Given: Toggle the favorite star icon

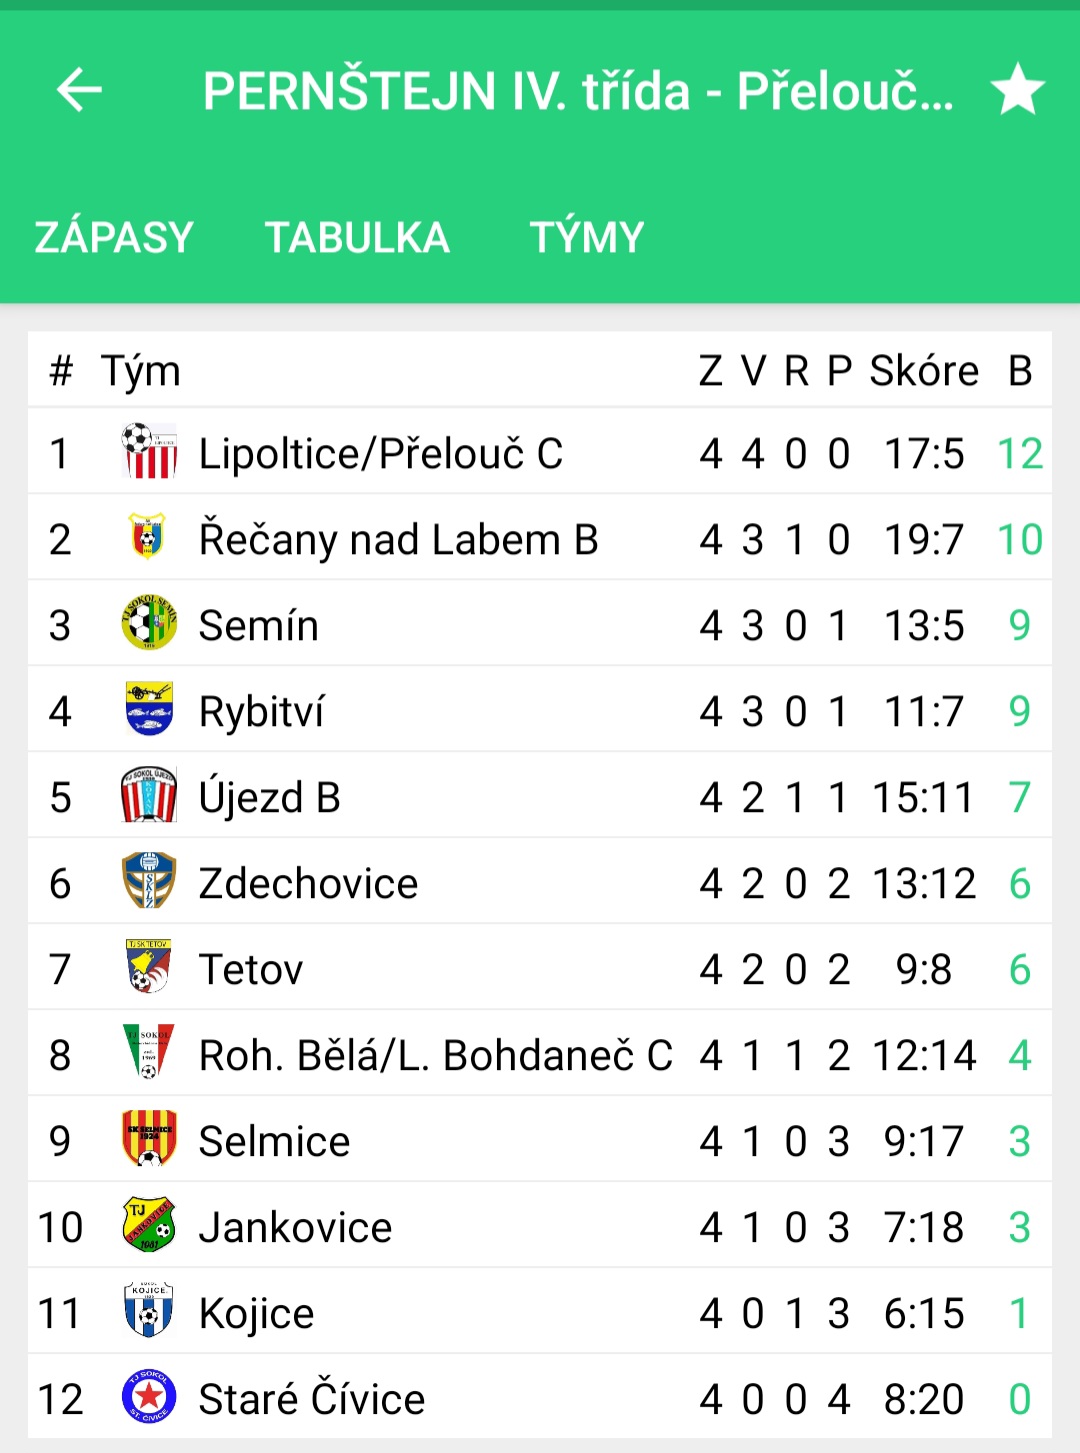Looking at the screenshot, I should click(x=1018, y=89).
